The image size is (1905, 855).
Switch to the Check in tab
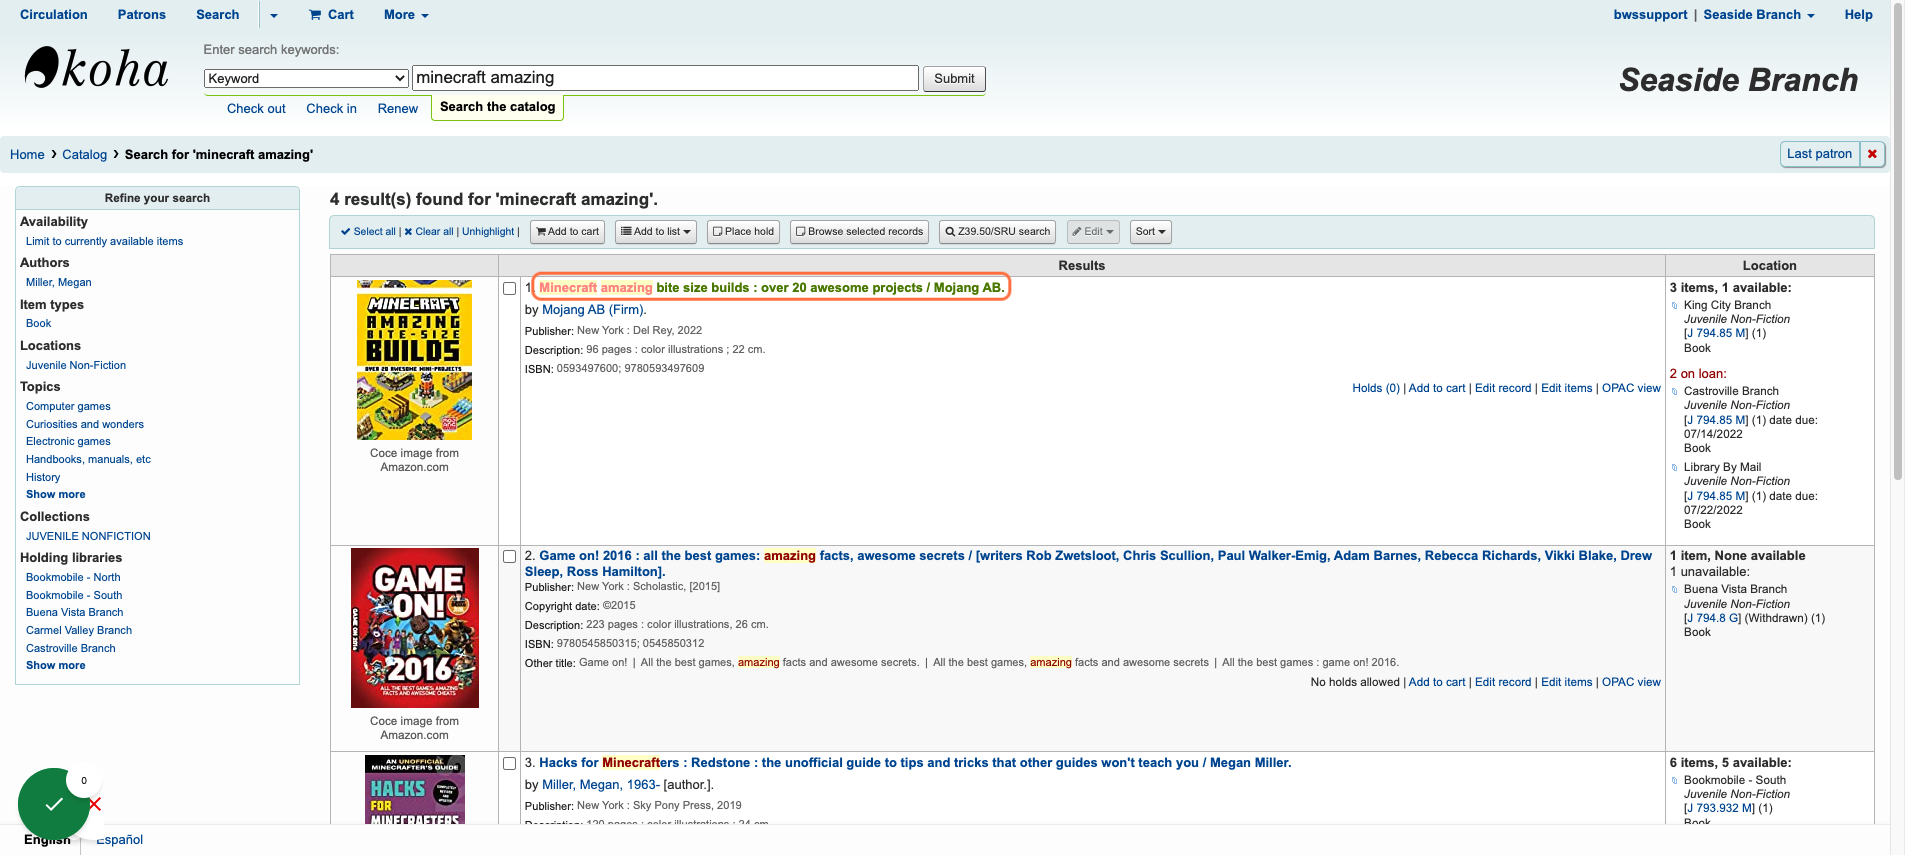[331, 109]
